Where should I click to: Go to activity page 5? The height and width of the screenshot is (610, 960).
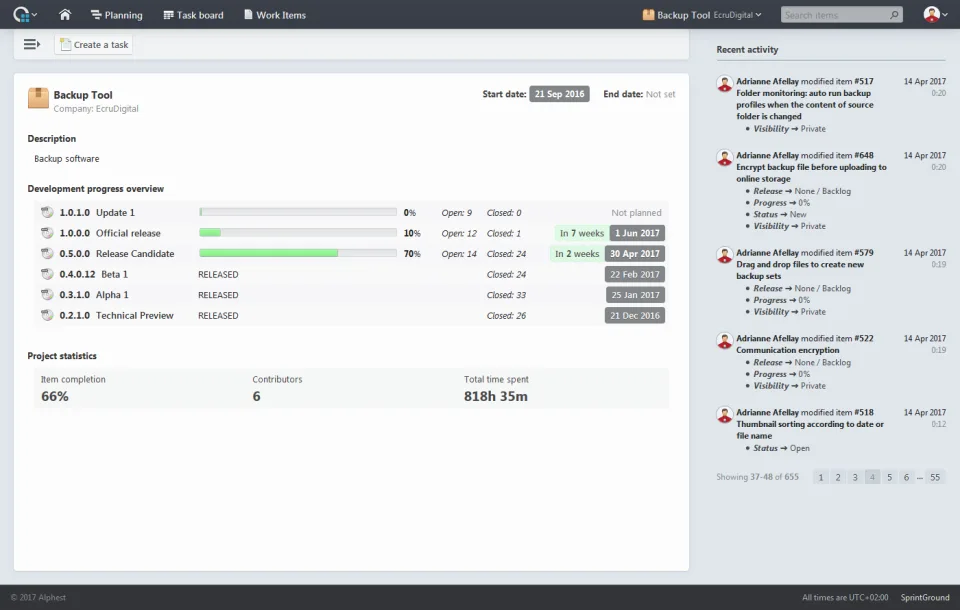click(x=890, y=477)
